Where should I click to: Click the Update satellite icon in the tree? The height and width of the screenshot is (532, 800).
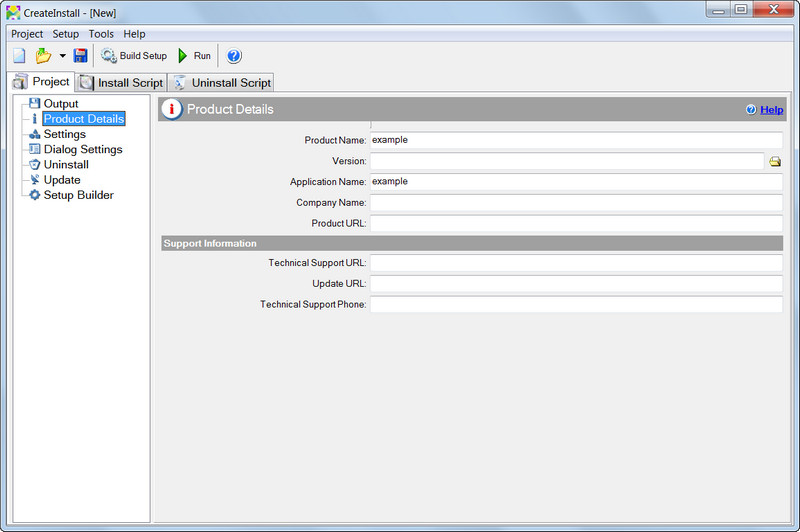tap(34, 180)
